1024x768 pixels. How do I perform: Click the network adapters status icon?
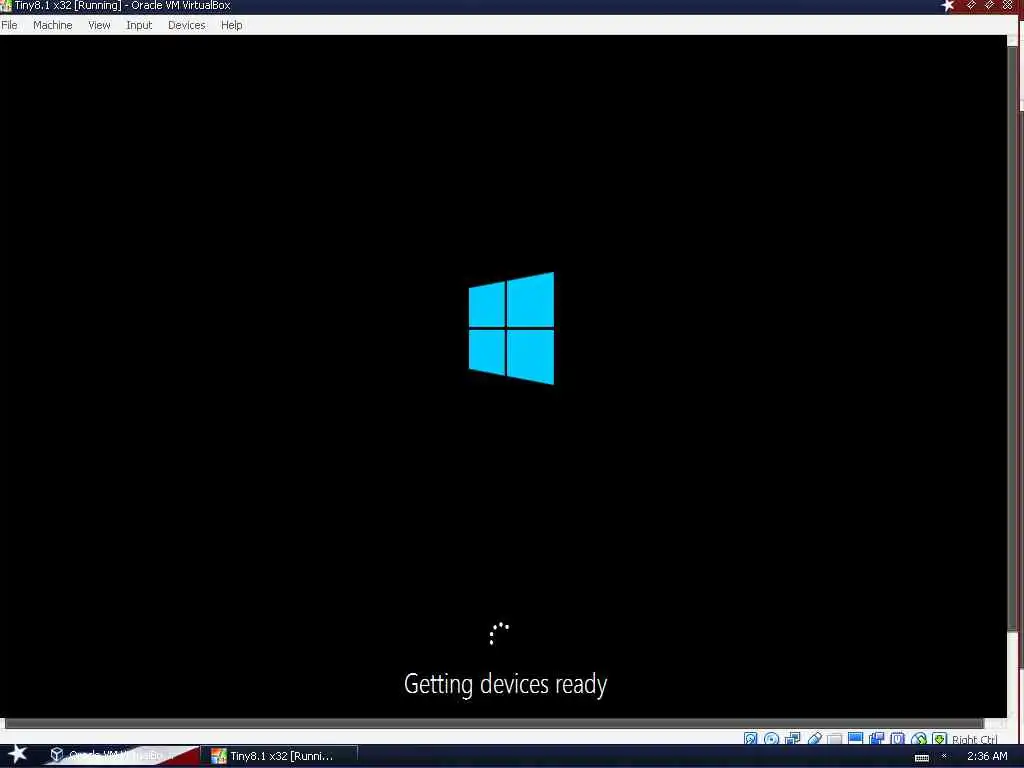click(793, 739)
